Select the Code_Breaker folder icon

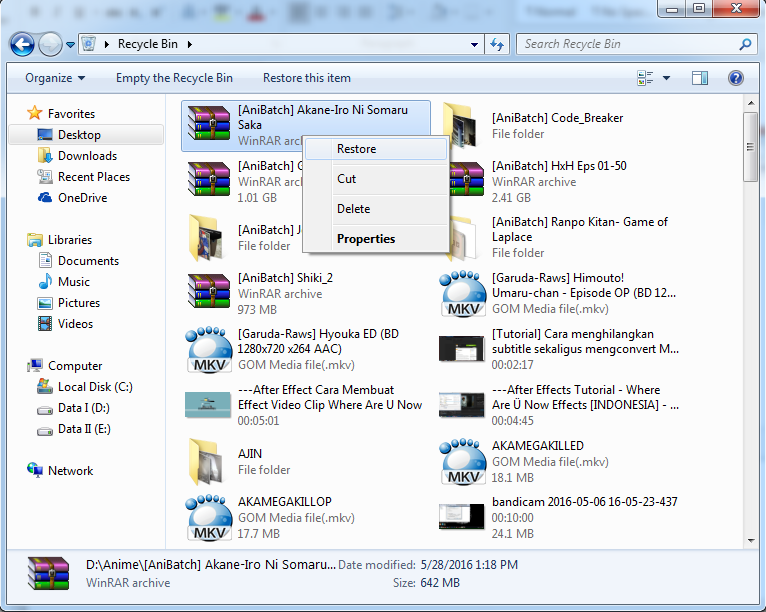coord(461,126)
